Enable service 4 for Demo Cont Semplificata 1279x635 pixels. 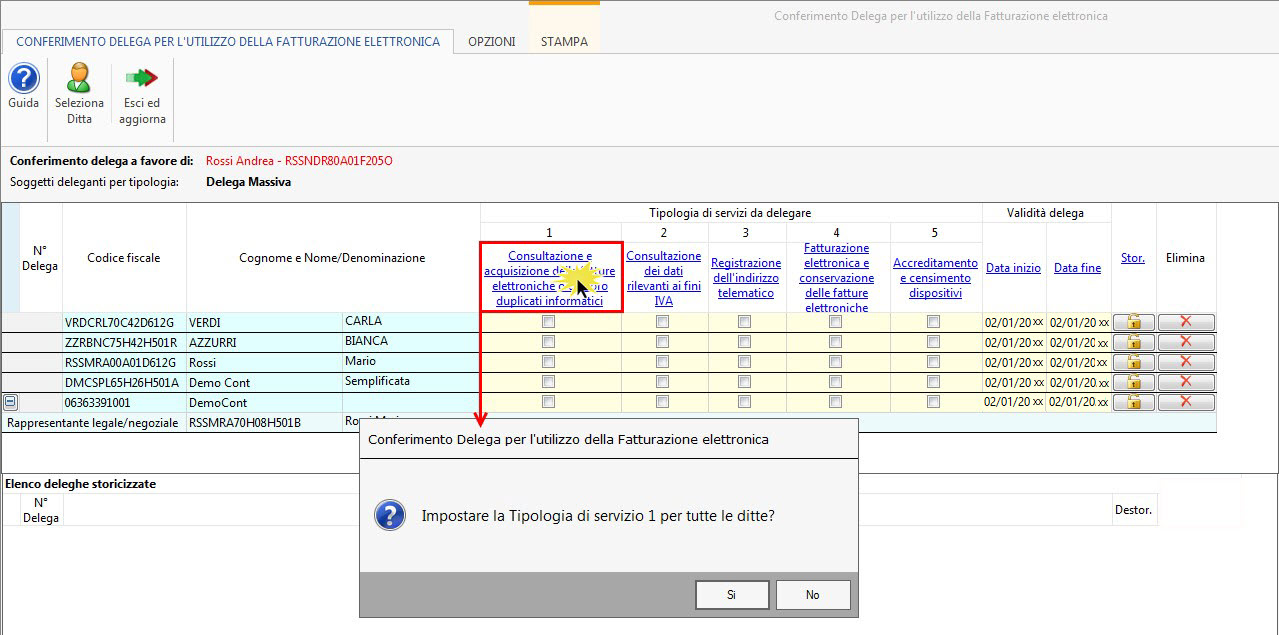(835, 382)
